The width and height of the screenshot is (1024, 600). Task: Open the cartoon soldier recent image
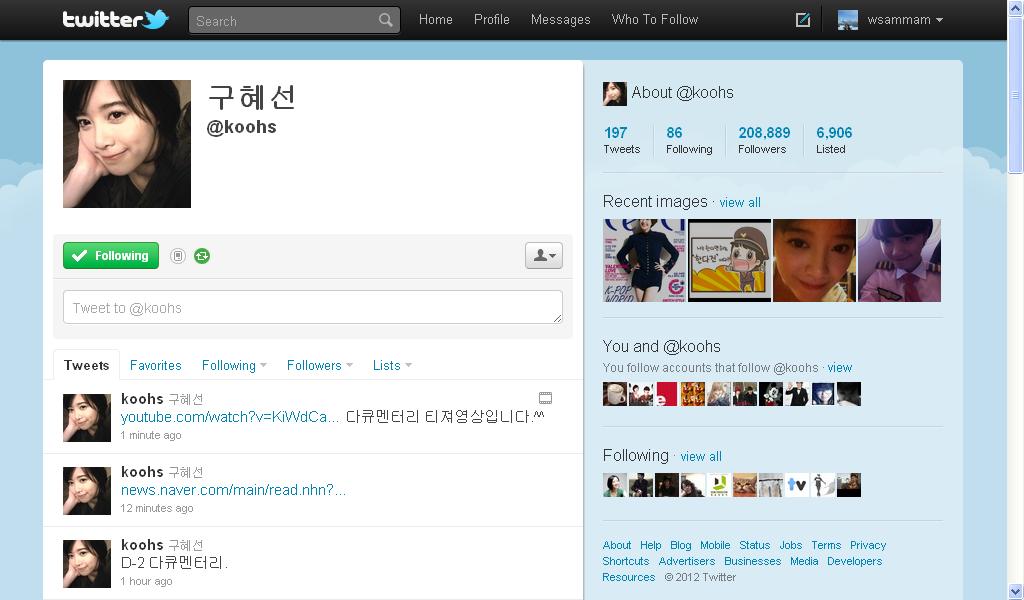coord(729,261)
